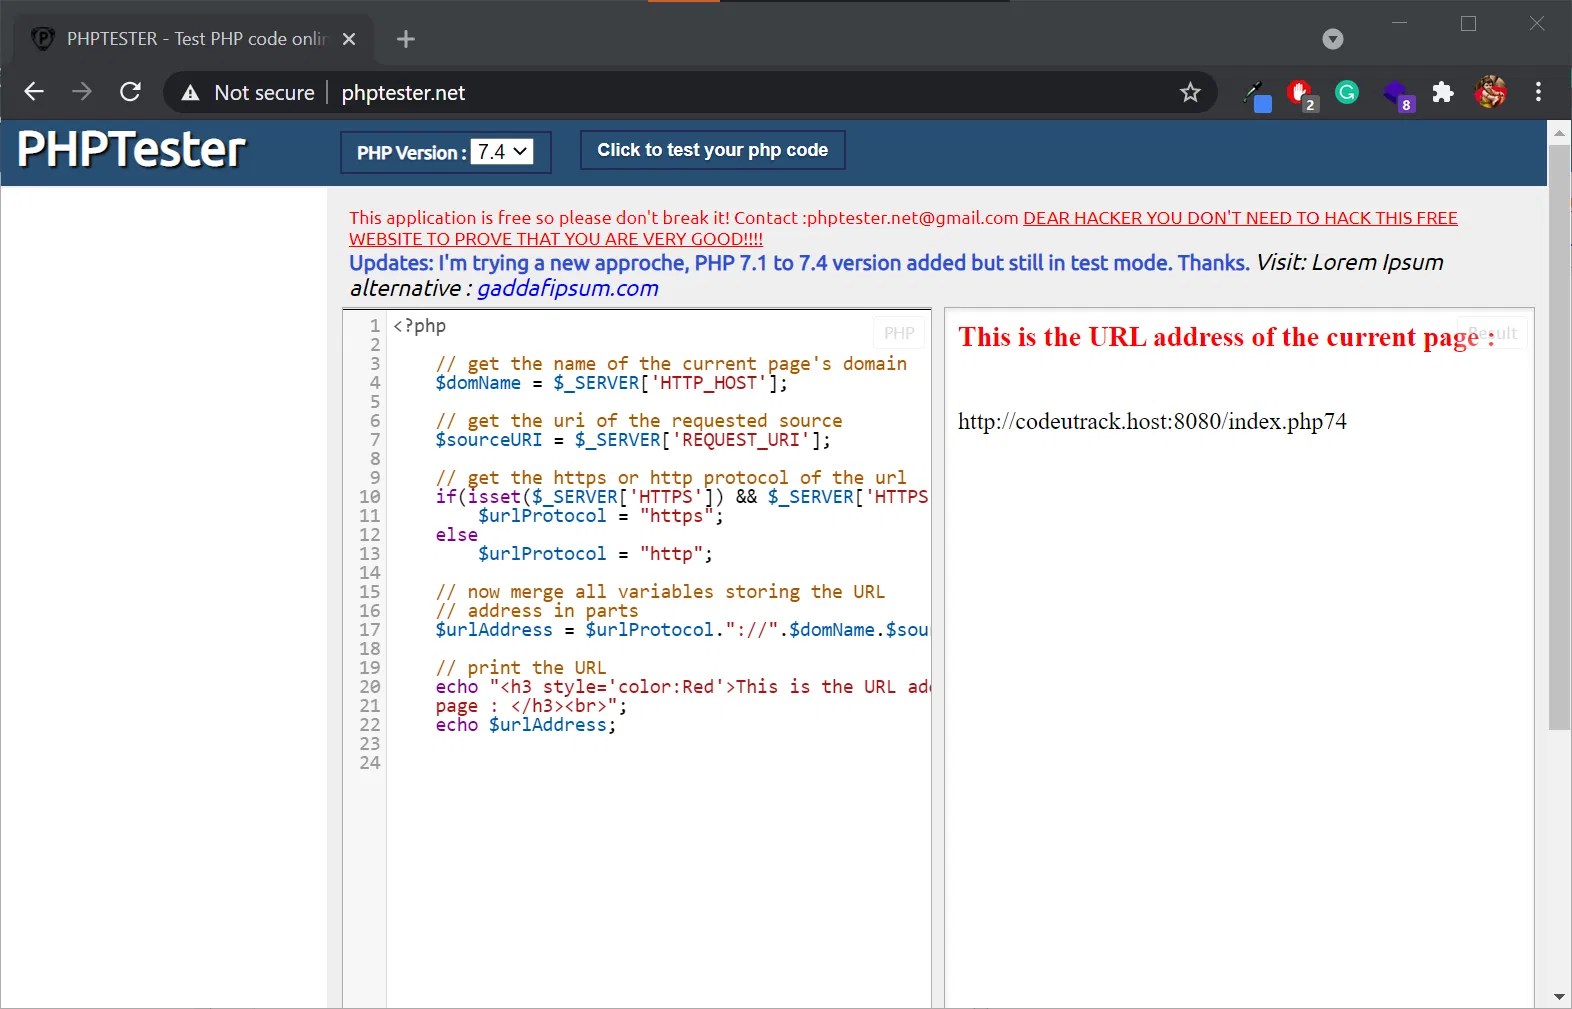The width and height of the screenshot is (1572, 1009).
Task: Click the comment '// get the https or http protocol'
Action: coord(670,478)
